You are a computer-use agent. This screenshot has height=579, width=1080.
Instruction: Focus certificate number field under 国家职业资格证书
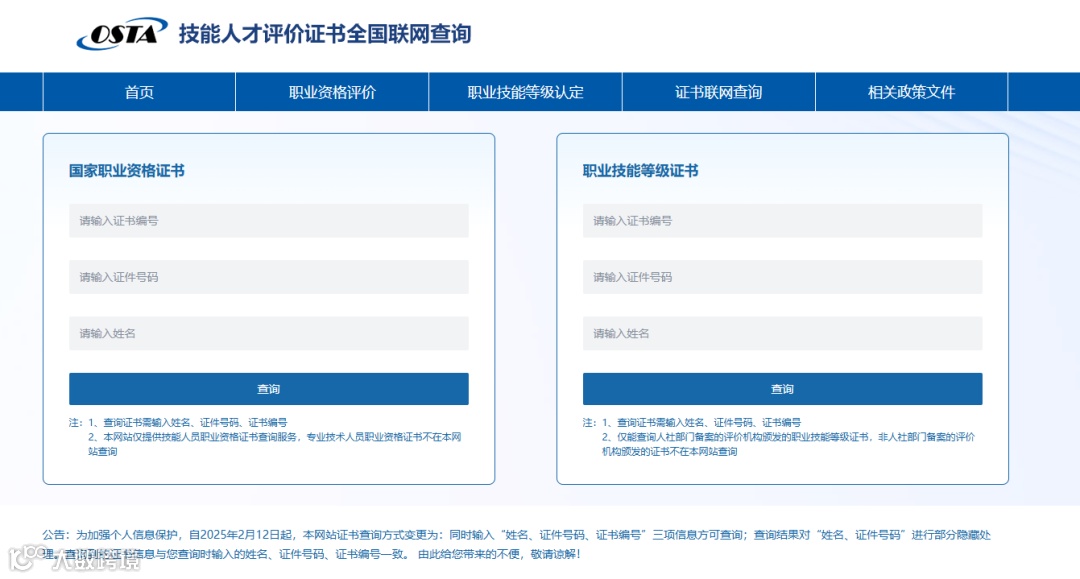(269, 221)
